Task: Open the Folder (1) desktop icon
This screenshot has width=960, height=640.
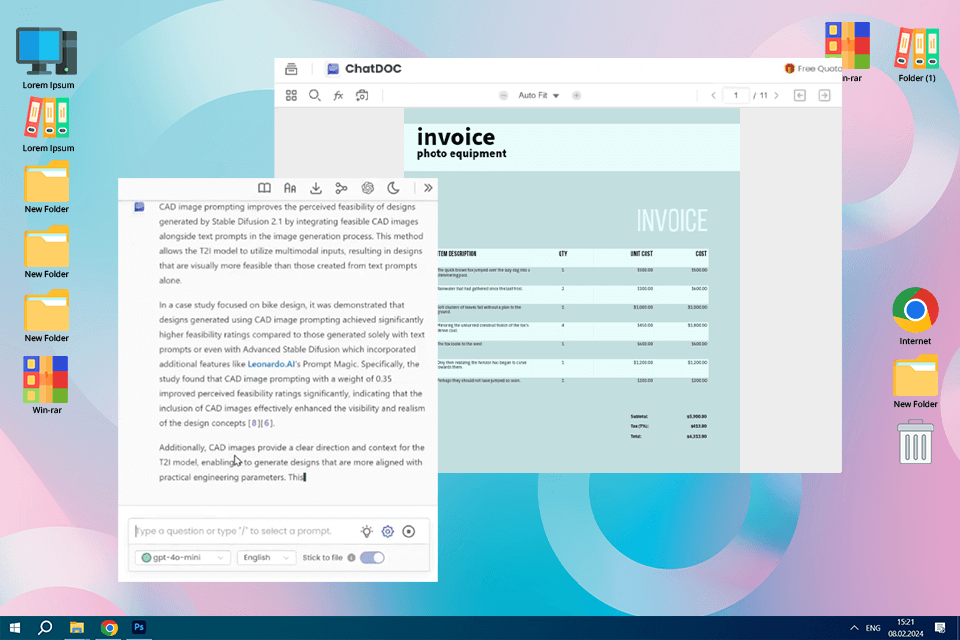Action: pyautogui.click(x=917, y=54)
